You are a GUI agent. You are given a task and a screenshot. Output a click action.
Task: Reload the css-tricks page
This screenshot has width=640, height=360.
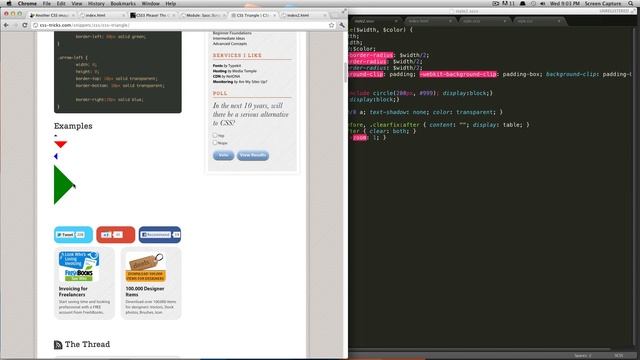[x=24, y=25]
